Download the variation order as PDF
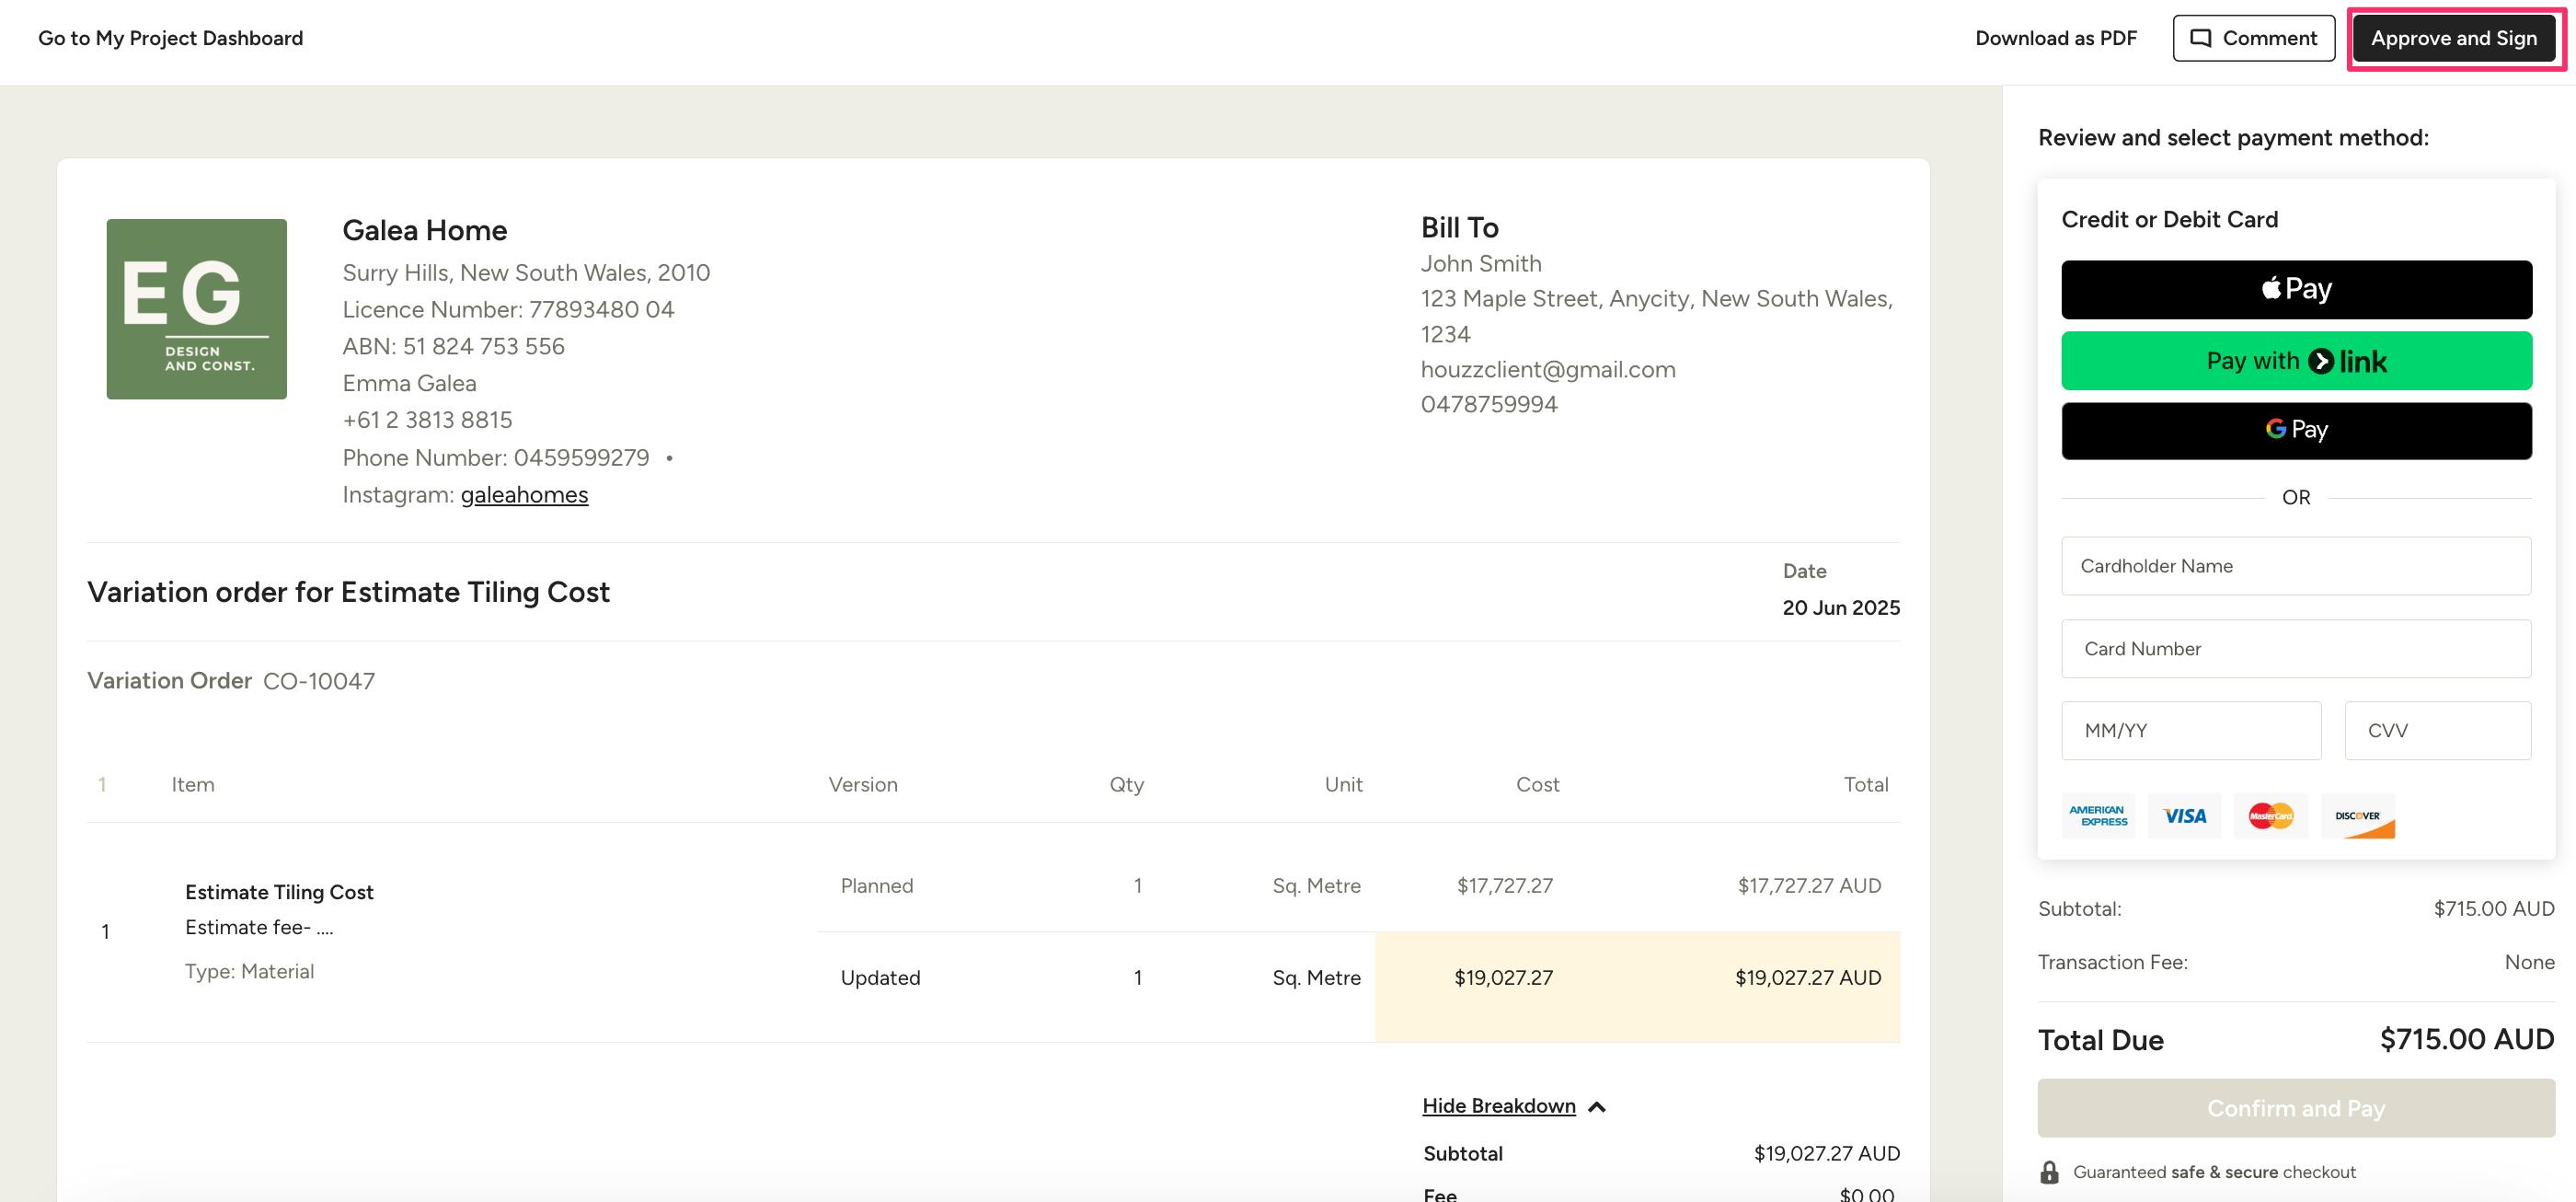 2055,38
